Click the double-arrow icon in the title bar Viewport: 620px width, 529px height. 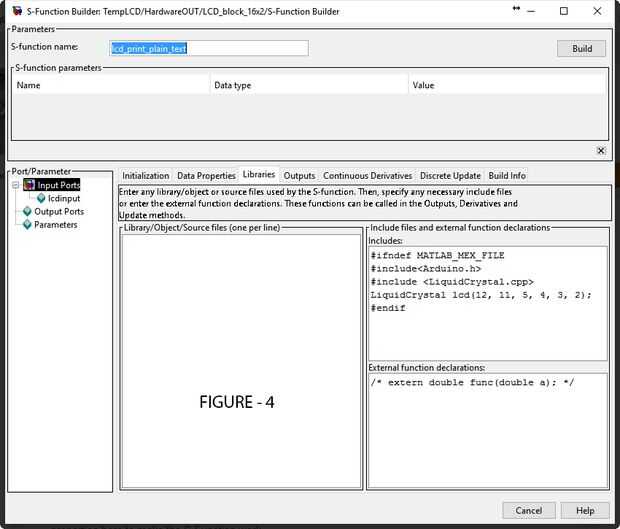pos(516,8)
